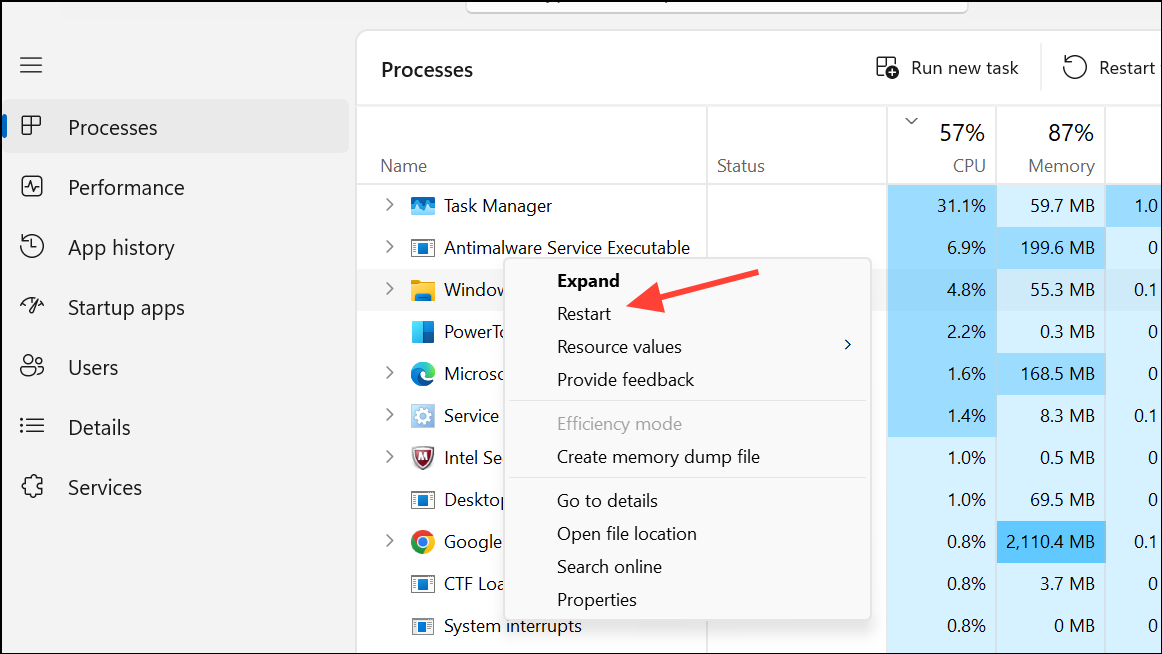
Task: Click the App history clock icon
Action: click(32, 246)
